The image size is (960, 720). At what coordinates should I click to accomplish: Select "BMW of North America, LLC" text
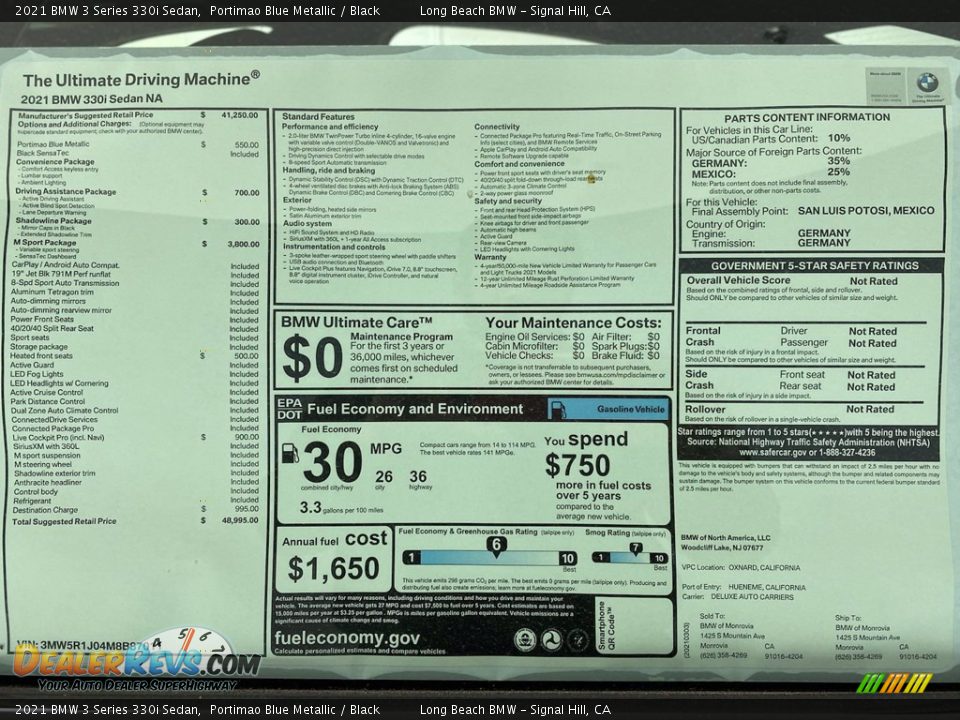point(726,538)
